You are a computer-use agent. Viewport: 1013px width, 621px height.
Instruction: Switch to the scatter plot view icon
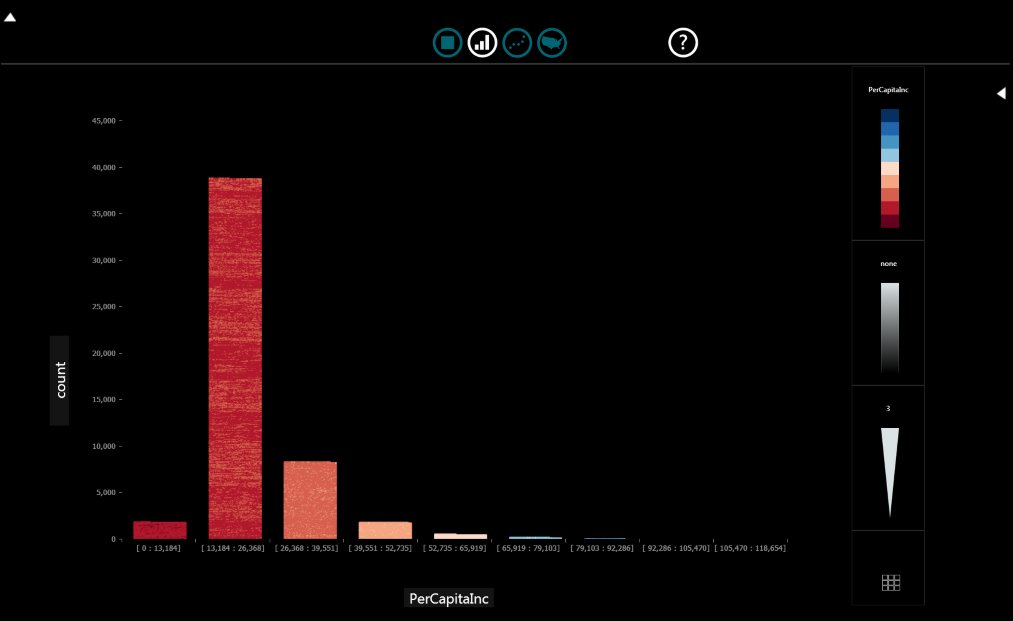tap(517, 43)
